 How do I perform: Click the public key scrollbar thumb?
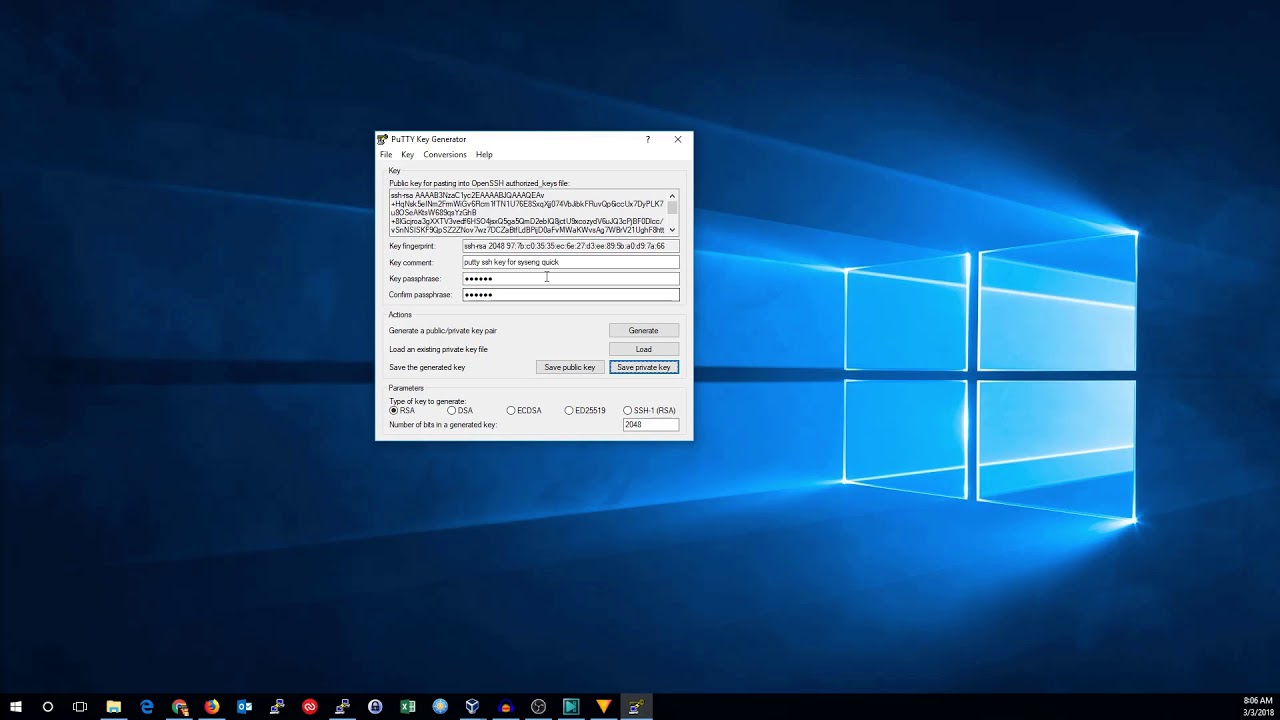(x=672, y=207)
